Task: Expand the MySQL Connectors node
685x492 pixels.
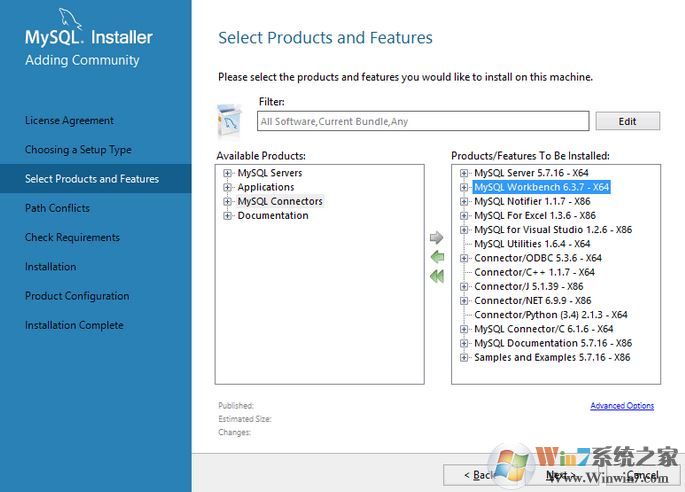Action: pos(227,201)
